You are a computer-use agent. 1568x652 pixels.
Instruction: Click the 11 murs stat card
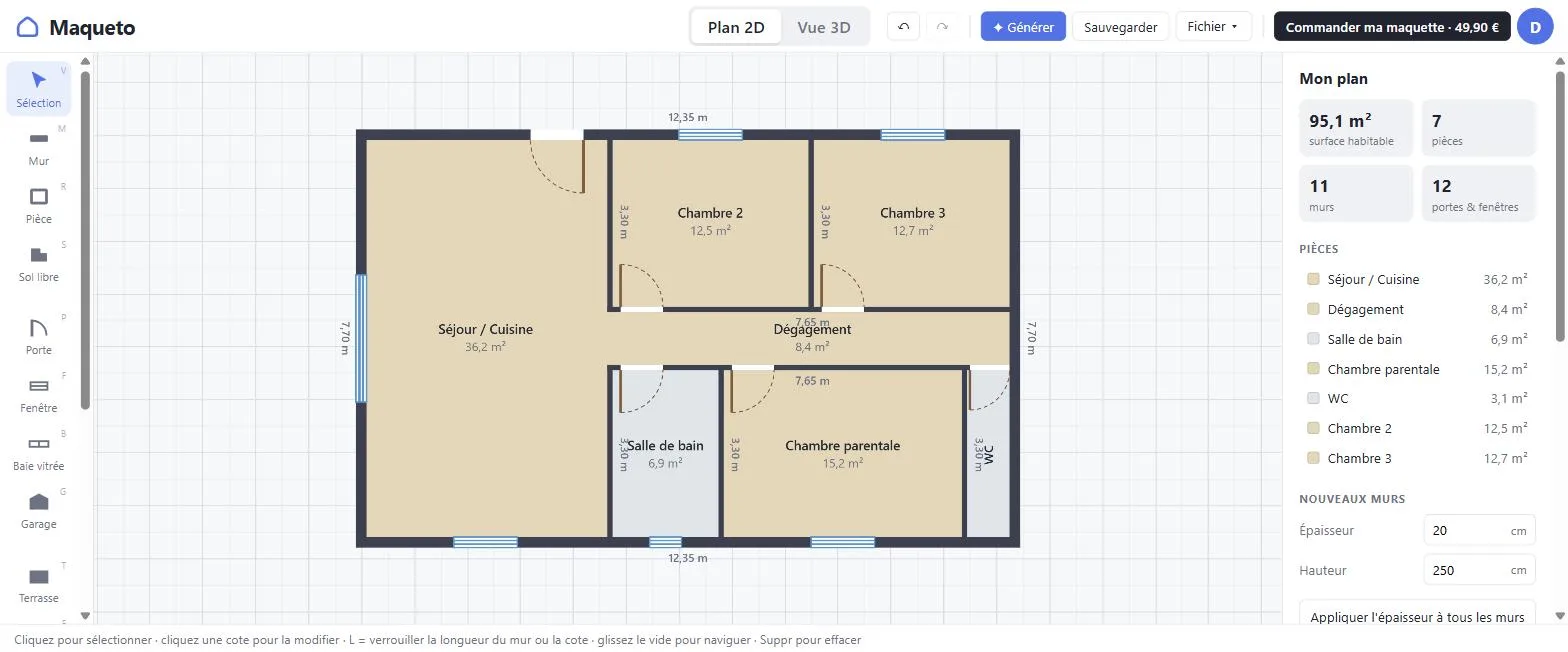click(x=1356, y=194)
